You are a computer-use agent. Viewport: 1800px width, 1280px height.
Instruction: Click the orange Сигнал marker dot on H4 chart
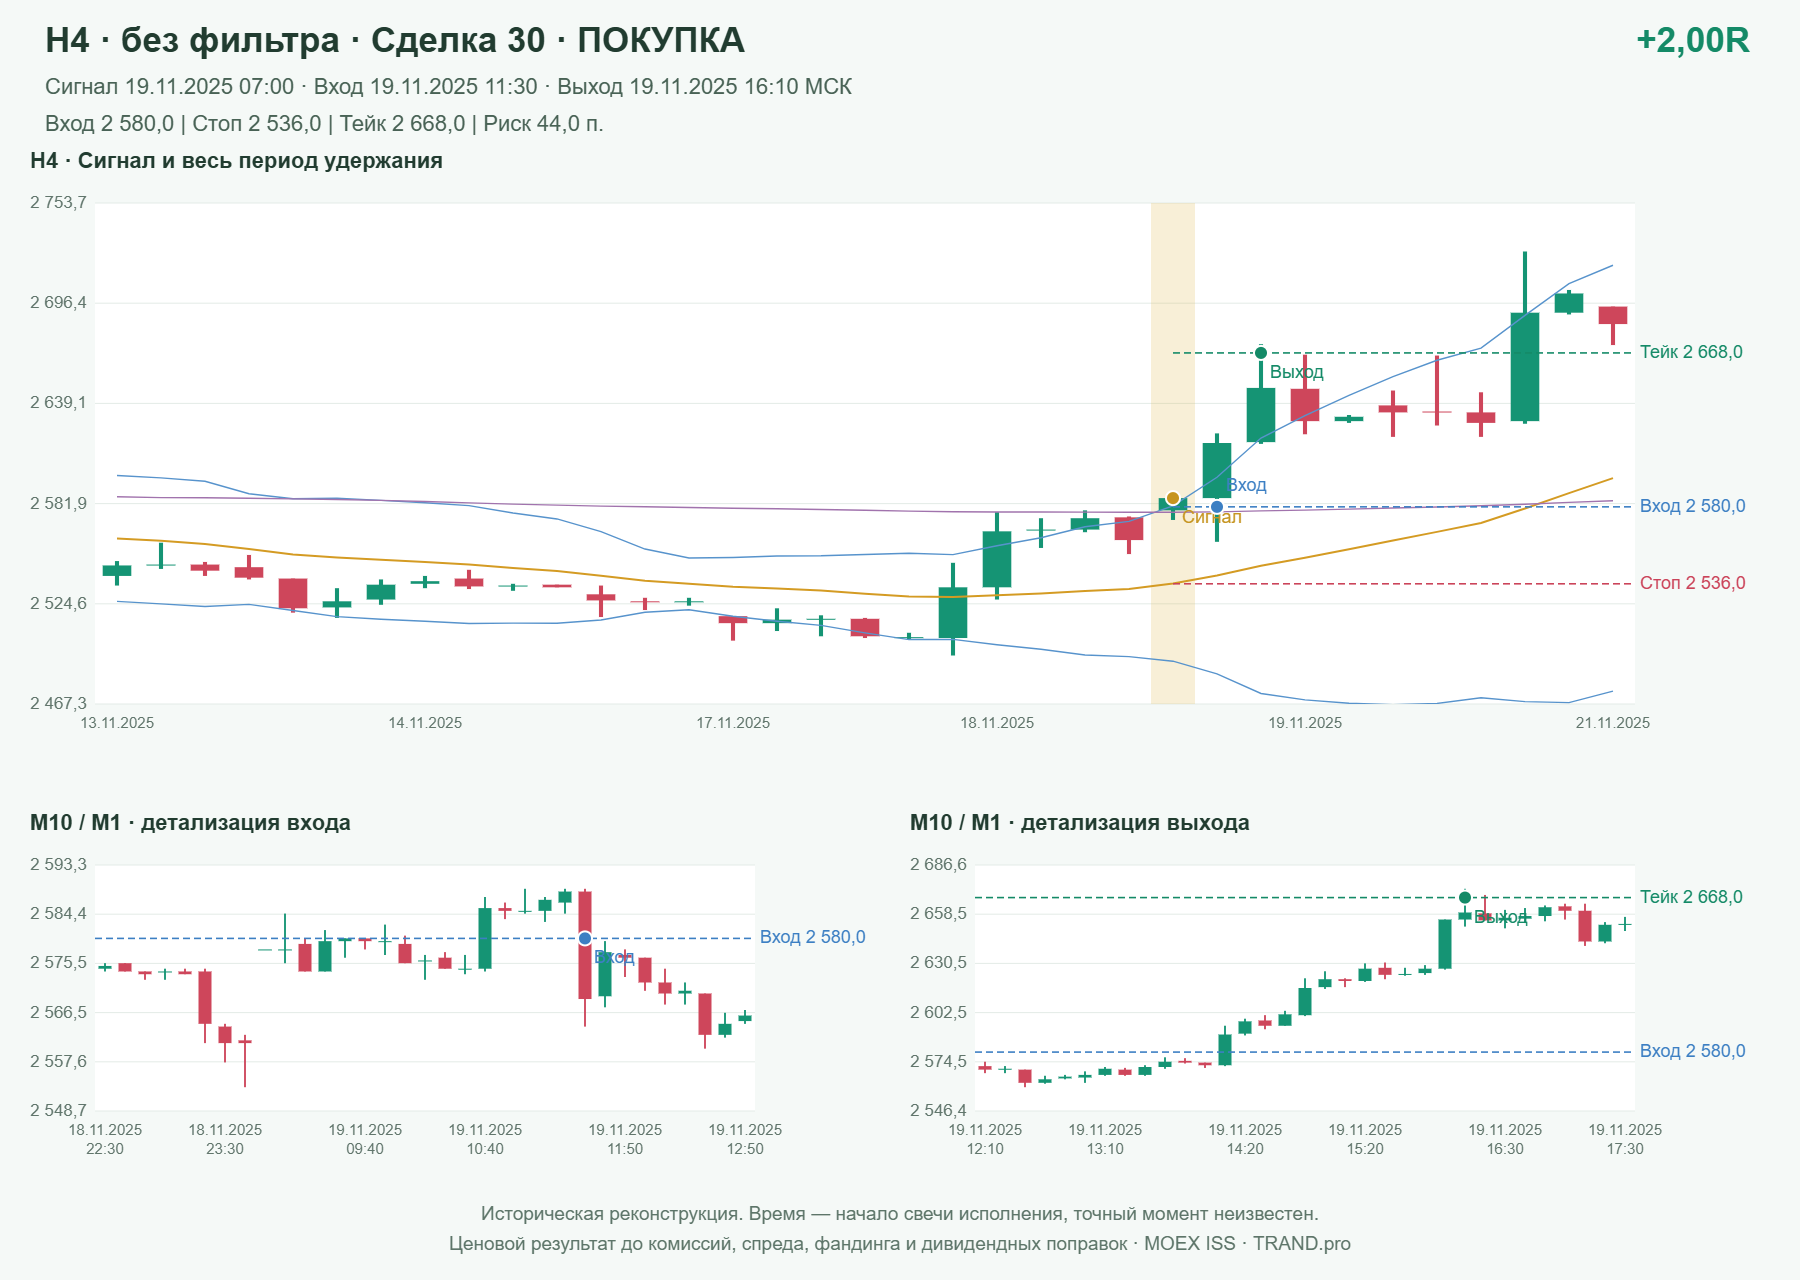(1173, 498)
